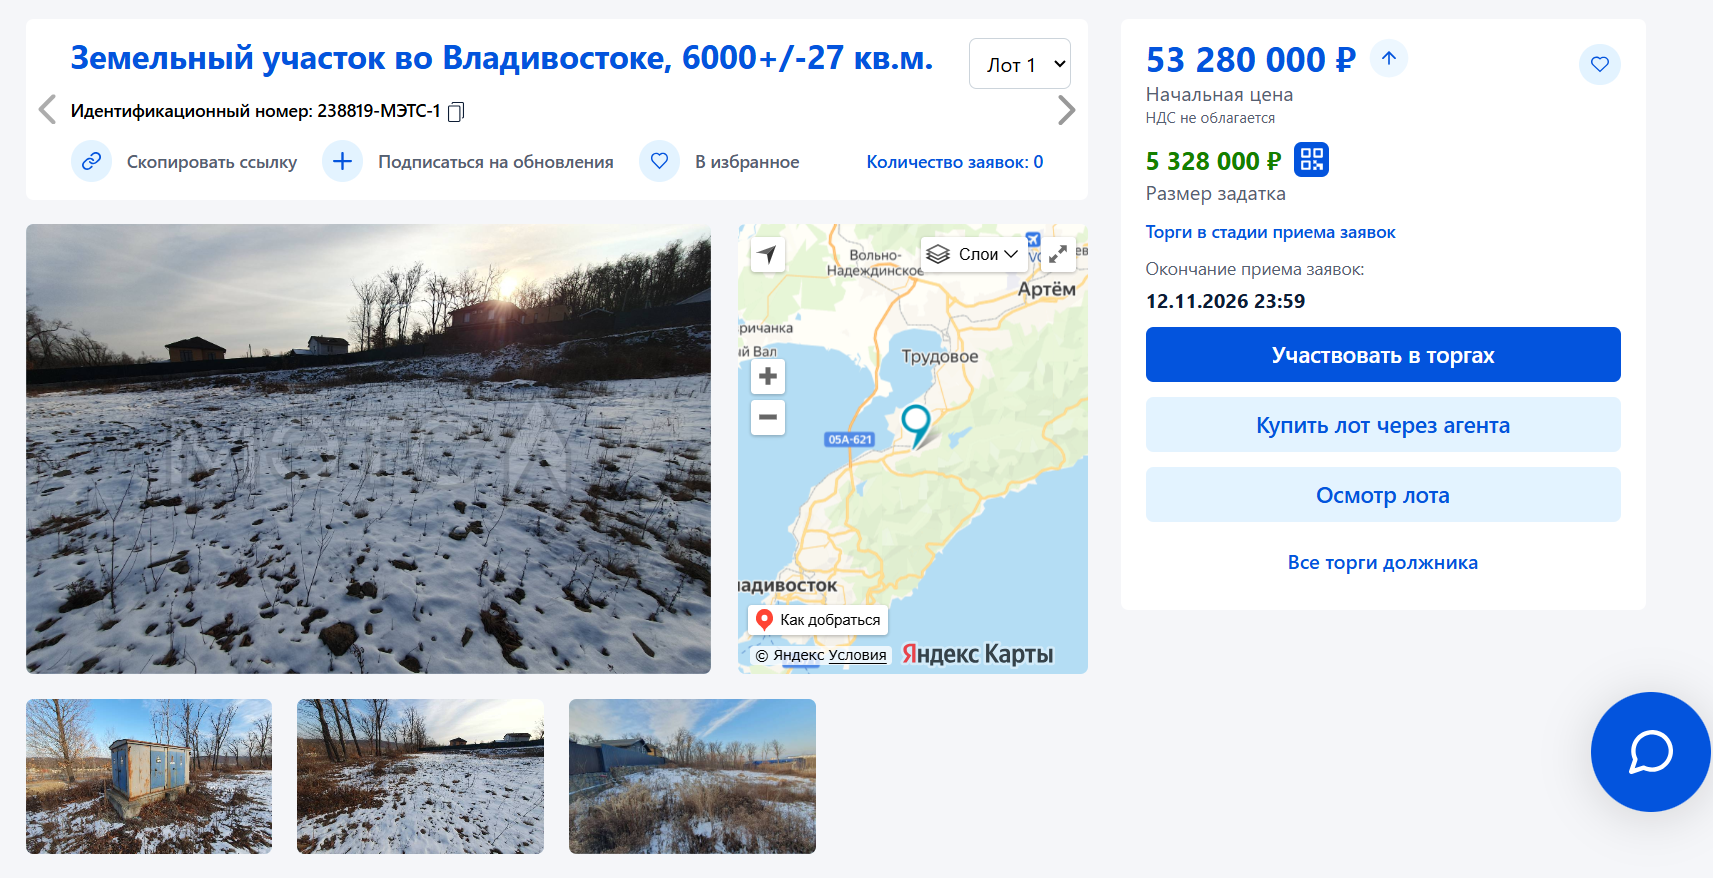Click В избранное label
Image resolution: width=1713 pixels, height=878 pixels.
(747, 162)
